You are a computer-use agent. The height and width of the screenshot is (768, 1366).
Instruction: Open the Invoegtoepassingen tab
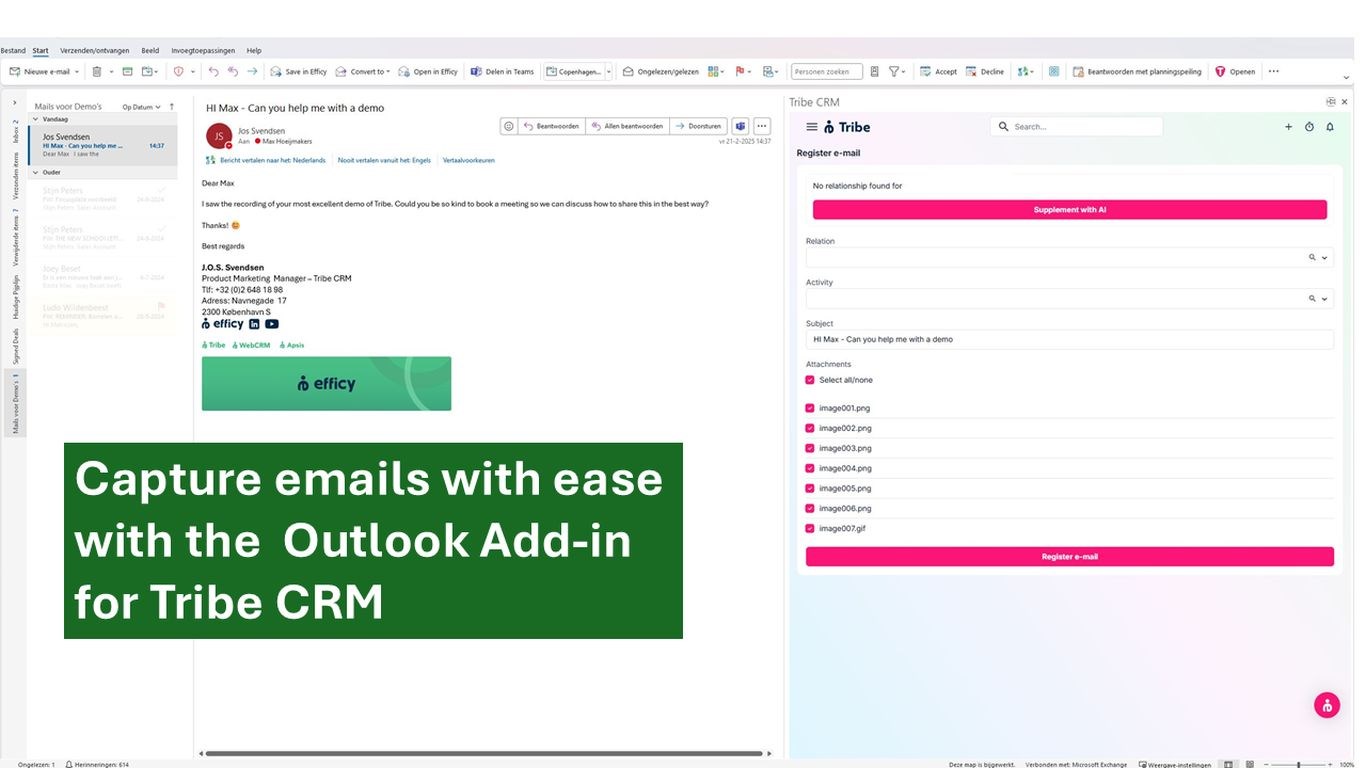(x=203, y=50)
